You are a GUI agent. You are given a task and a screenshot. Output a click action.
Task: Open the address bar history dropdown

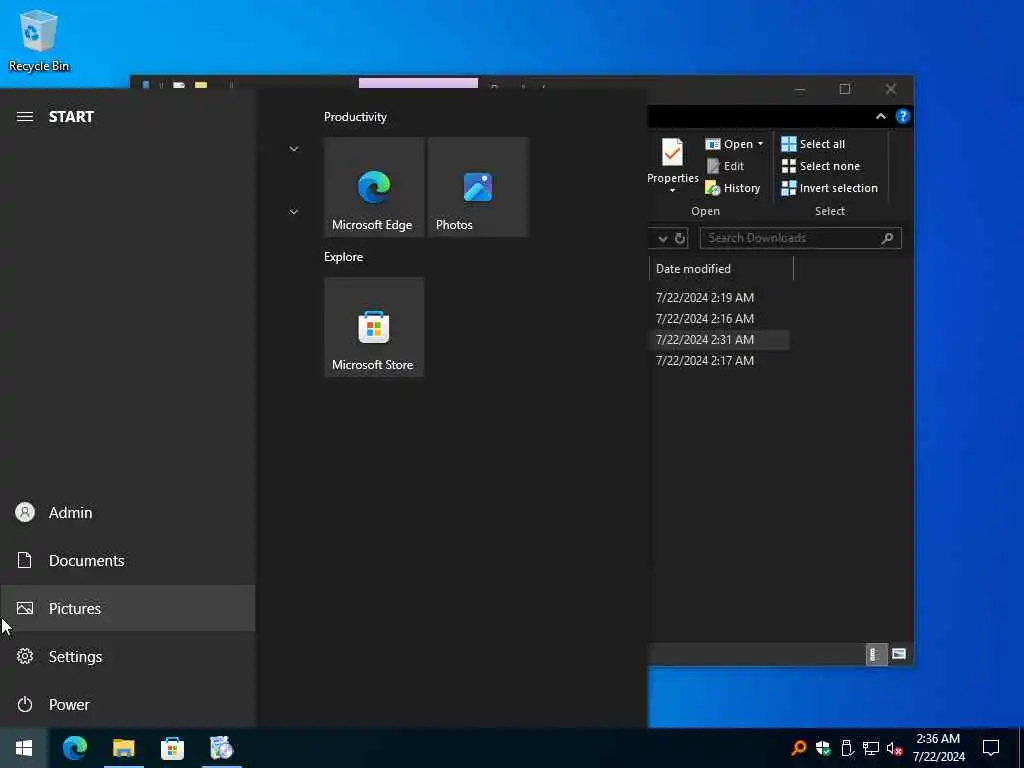click(x=663, y=238)
